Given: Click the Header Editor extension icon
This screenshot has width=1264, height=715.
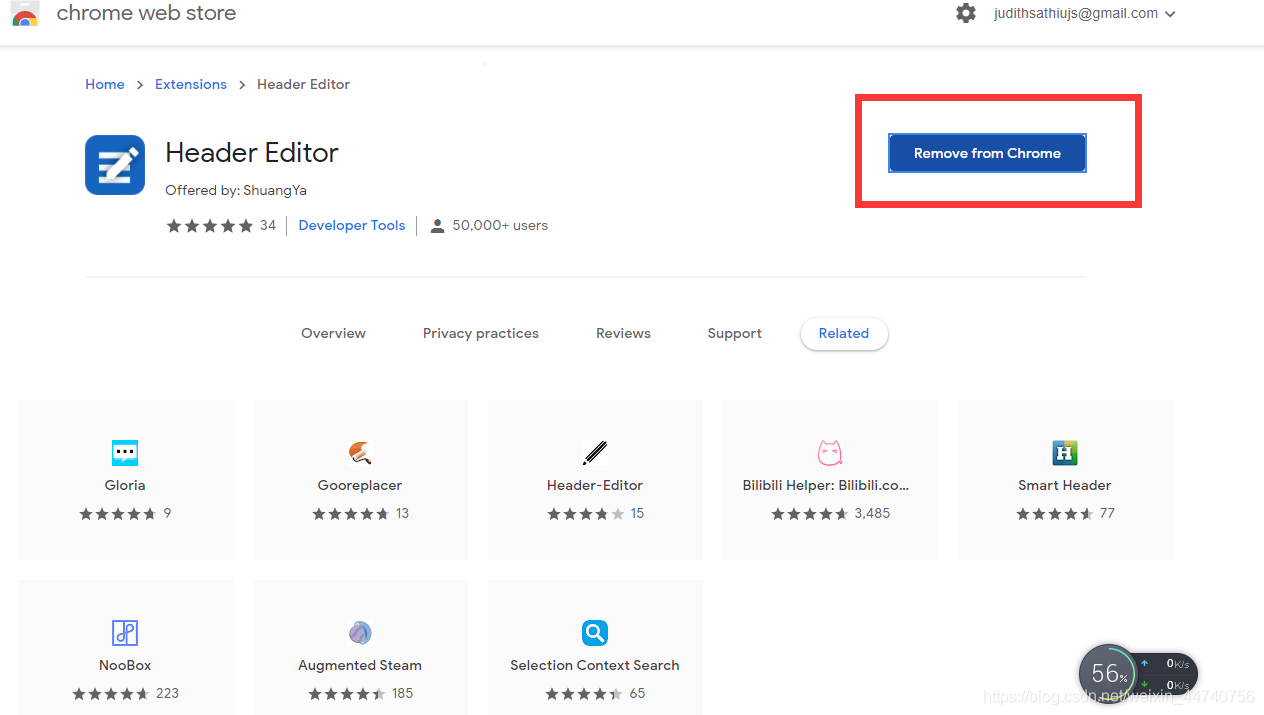Looking at the screenshot, I should click(115, 165).
